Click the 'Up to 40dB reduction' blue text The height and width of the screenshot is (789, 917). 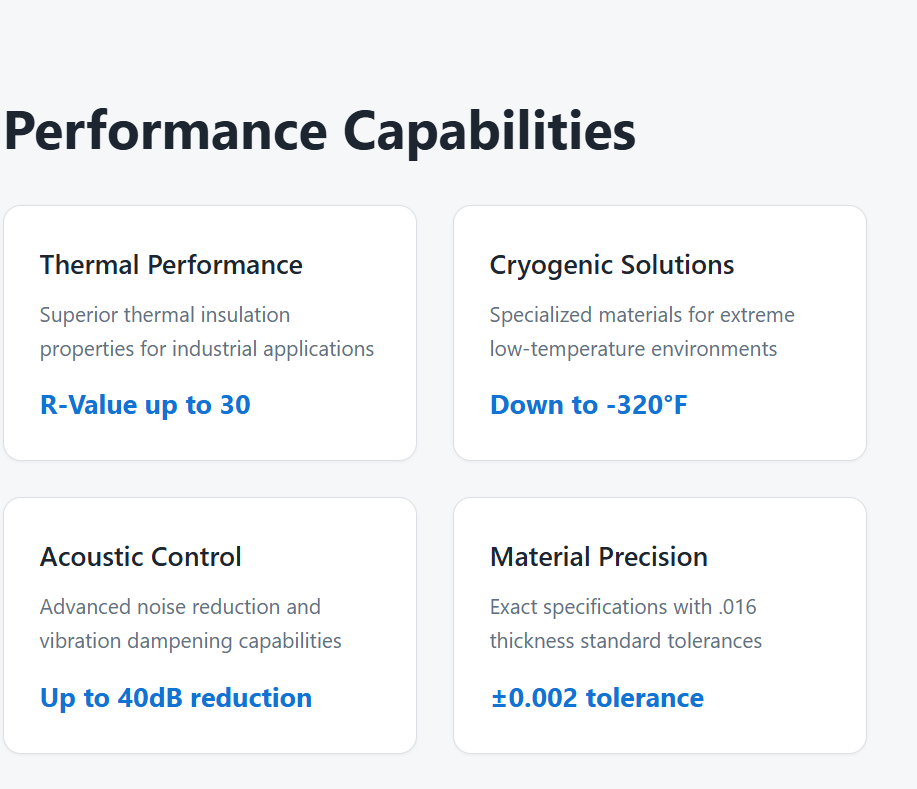pyautogui.click(x=176, y=697)
